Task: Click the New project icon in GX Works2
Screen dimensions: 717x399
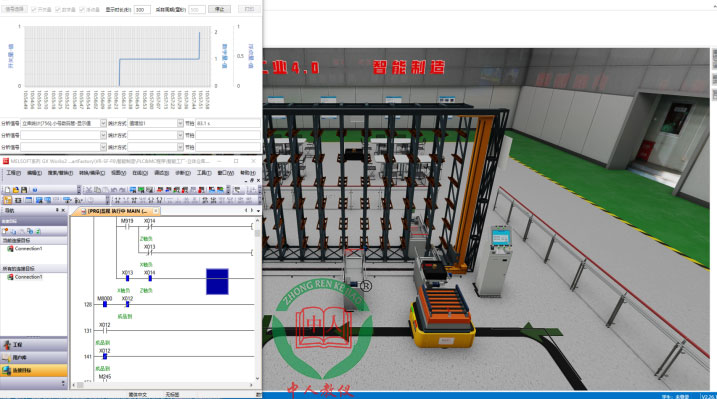Action: [7, 190]
